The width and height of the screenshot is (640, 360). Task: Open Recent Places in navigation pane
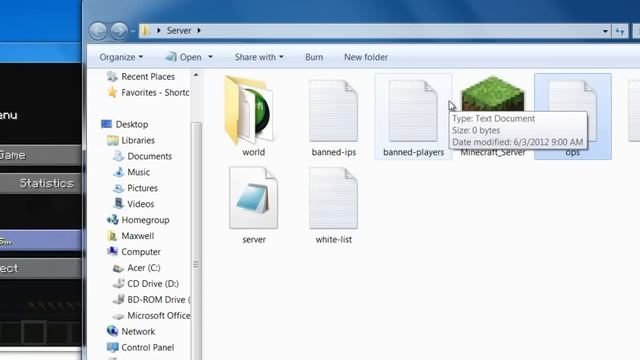[141, 77]
